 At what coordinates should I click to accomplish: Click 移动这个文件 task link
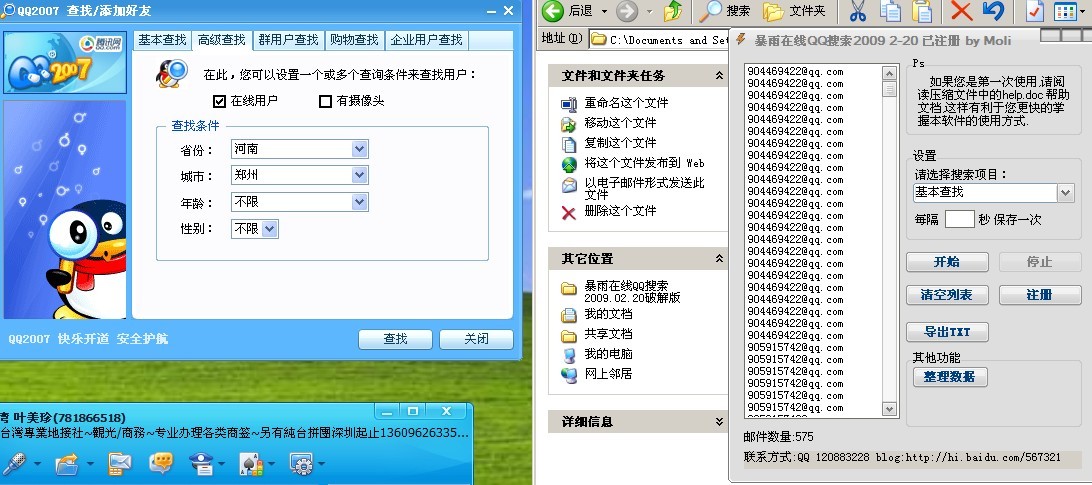[620, 123]
